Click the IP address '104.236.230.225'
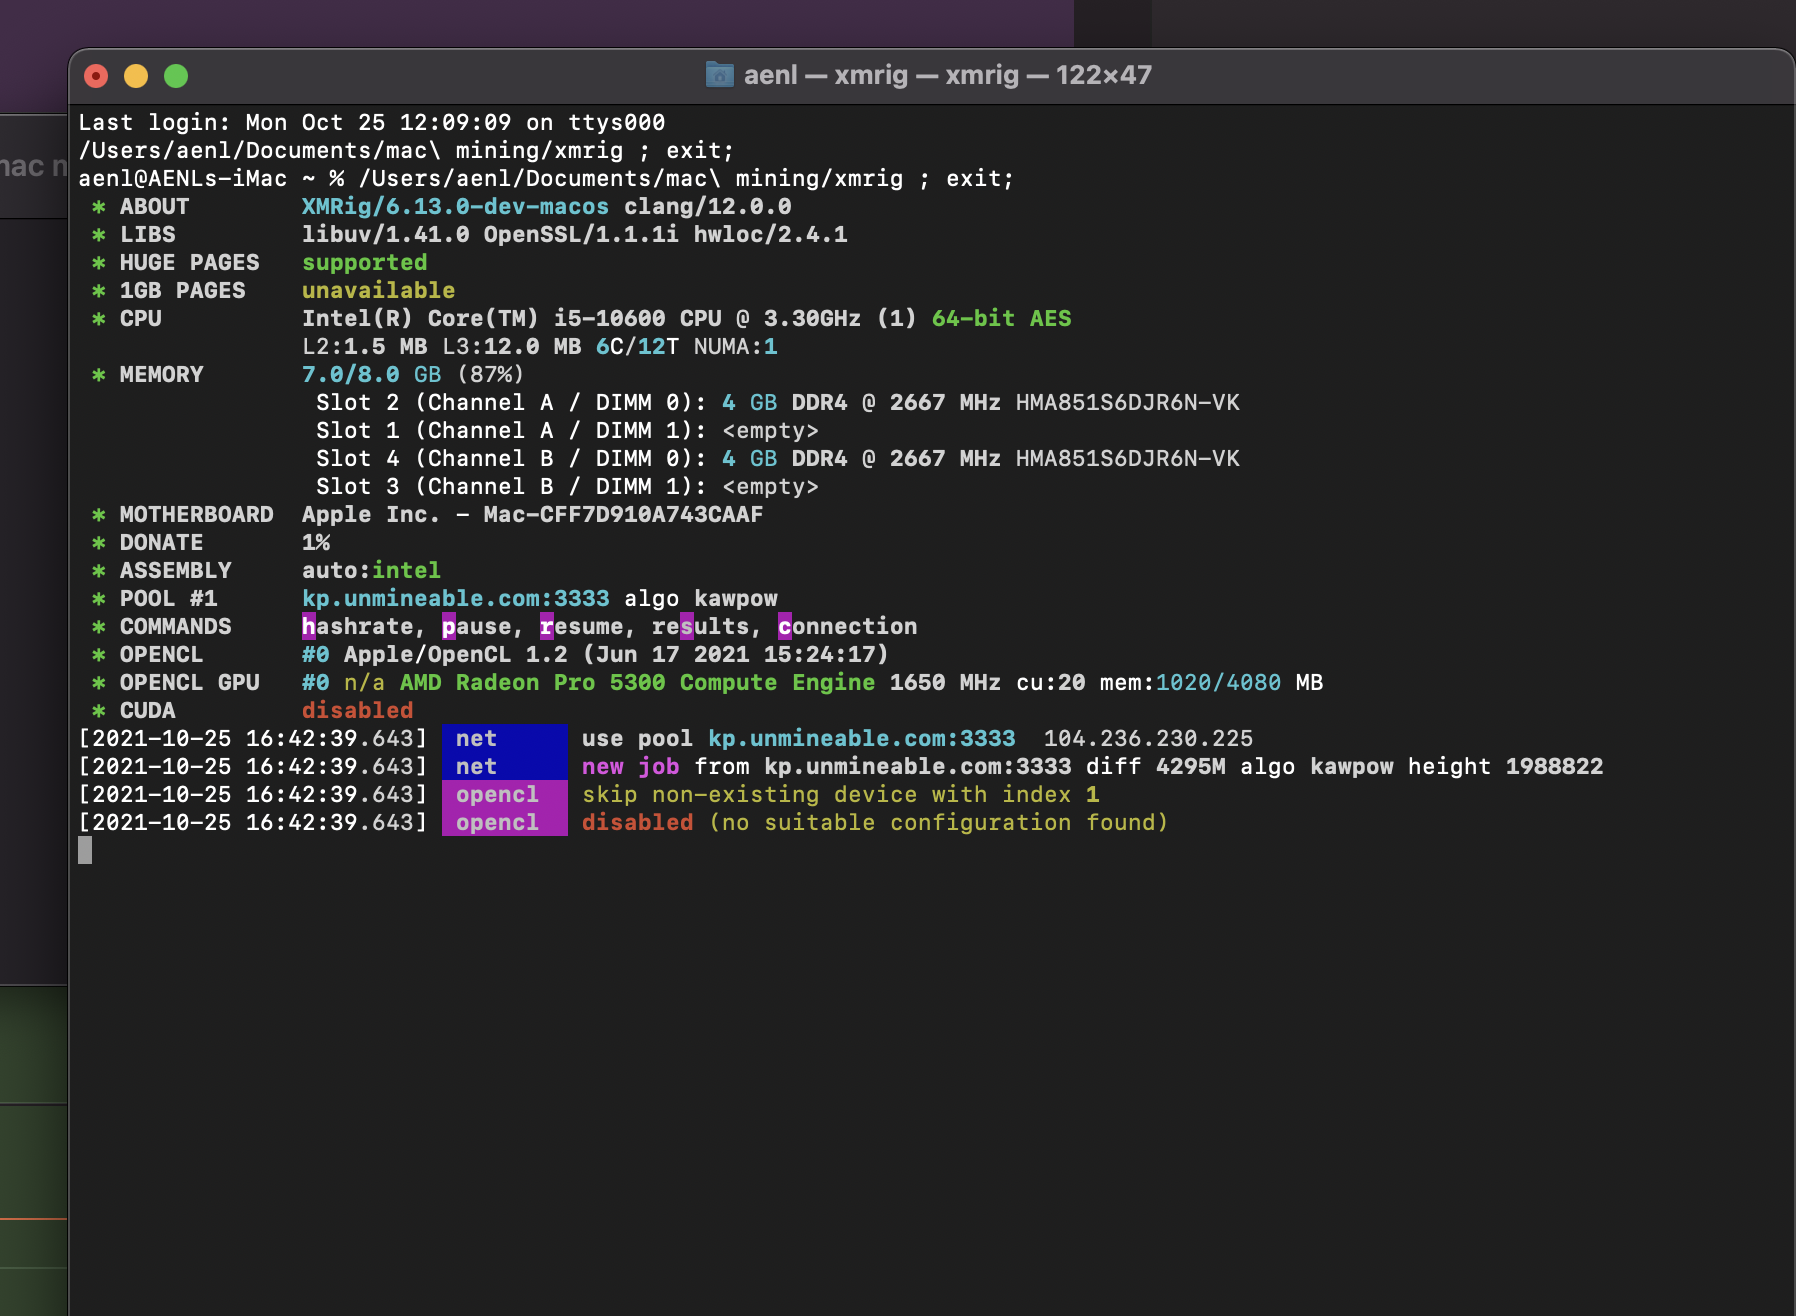 (1148, 739)
